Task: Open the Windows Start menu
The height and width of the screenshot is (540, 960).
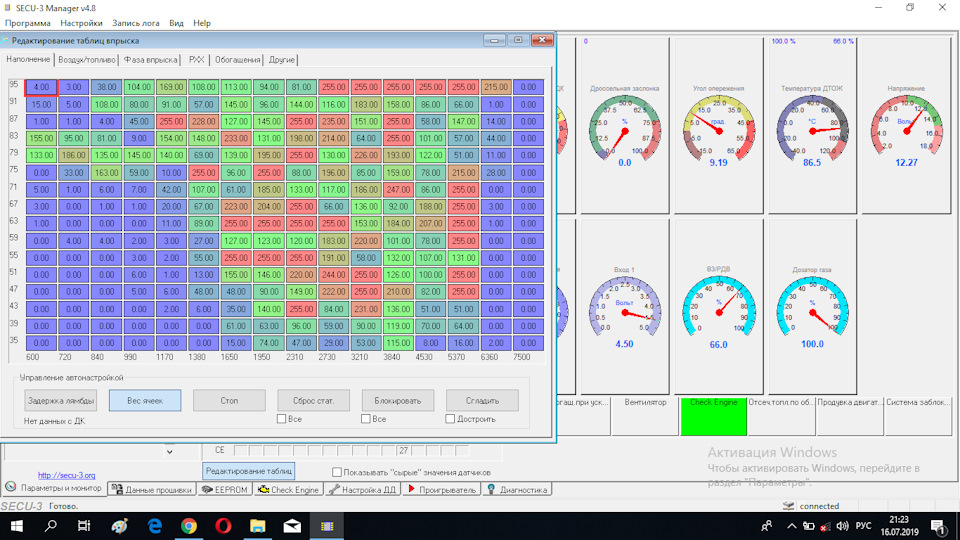Action: click(17, 526)
